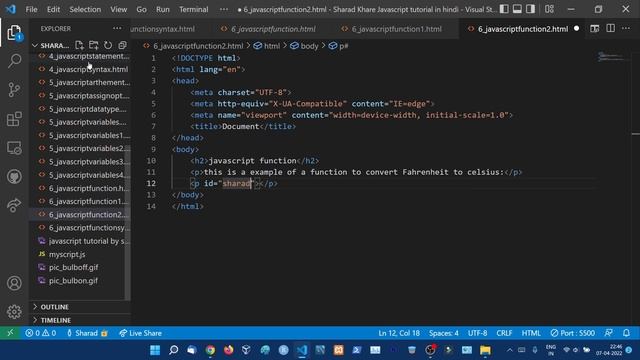Change indentation from Spaces: 4
Image resolution: width=640 pixels, height=360 pixels.
click(443, 333)
